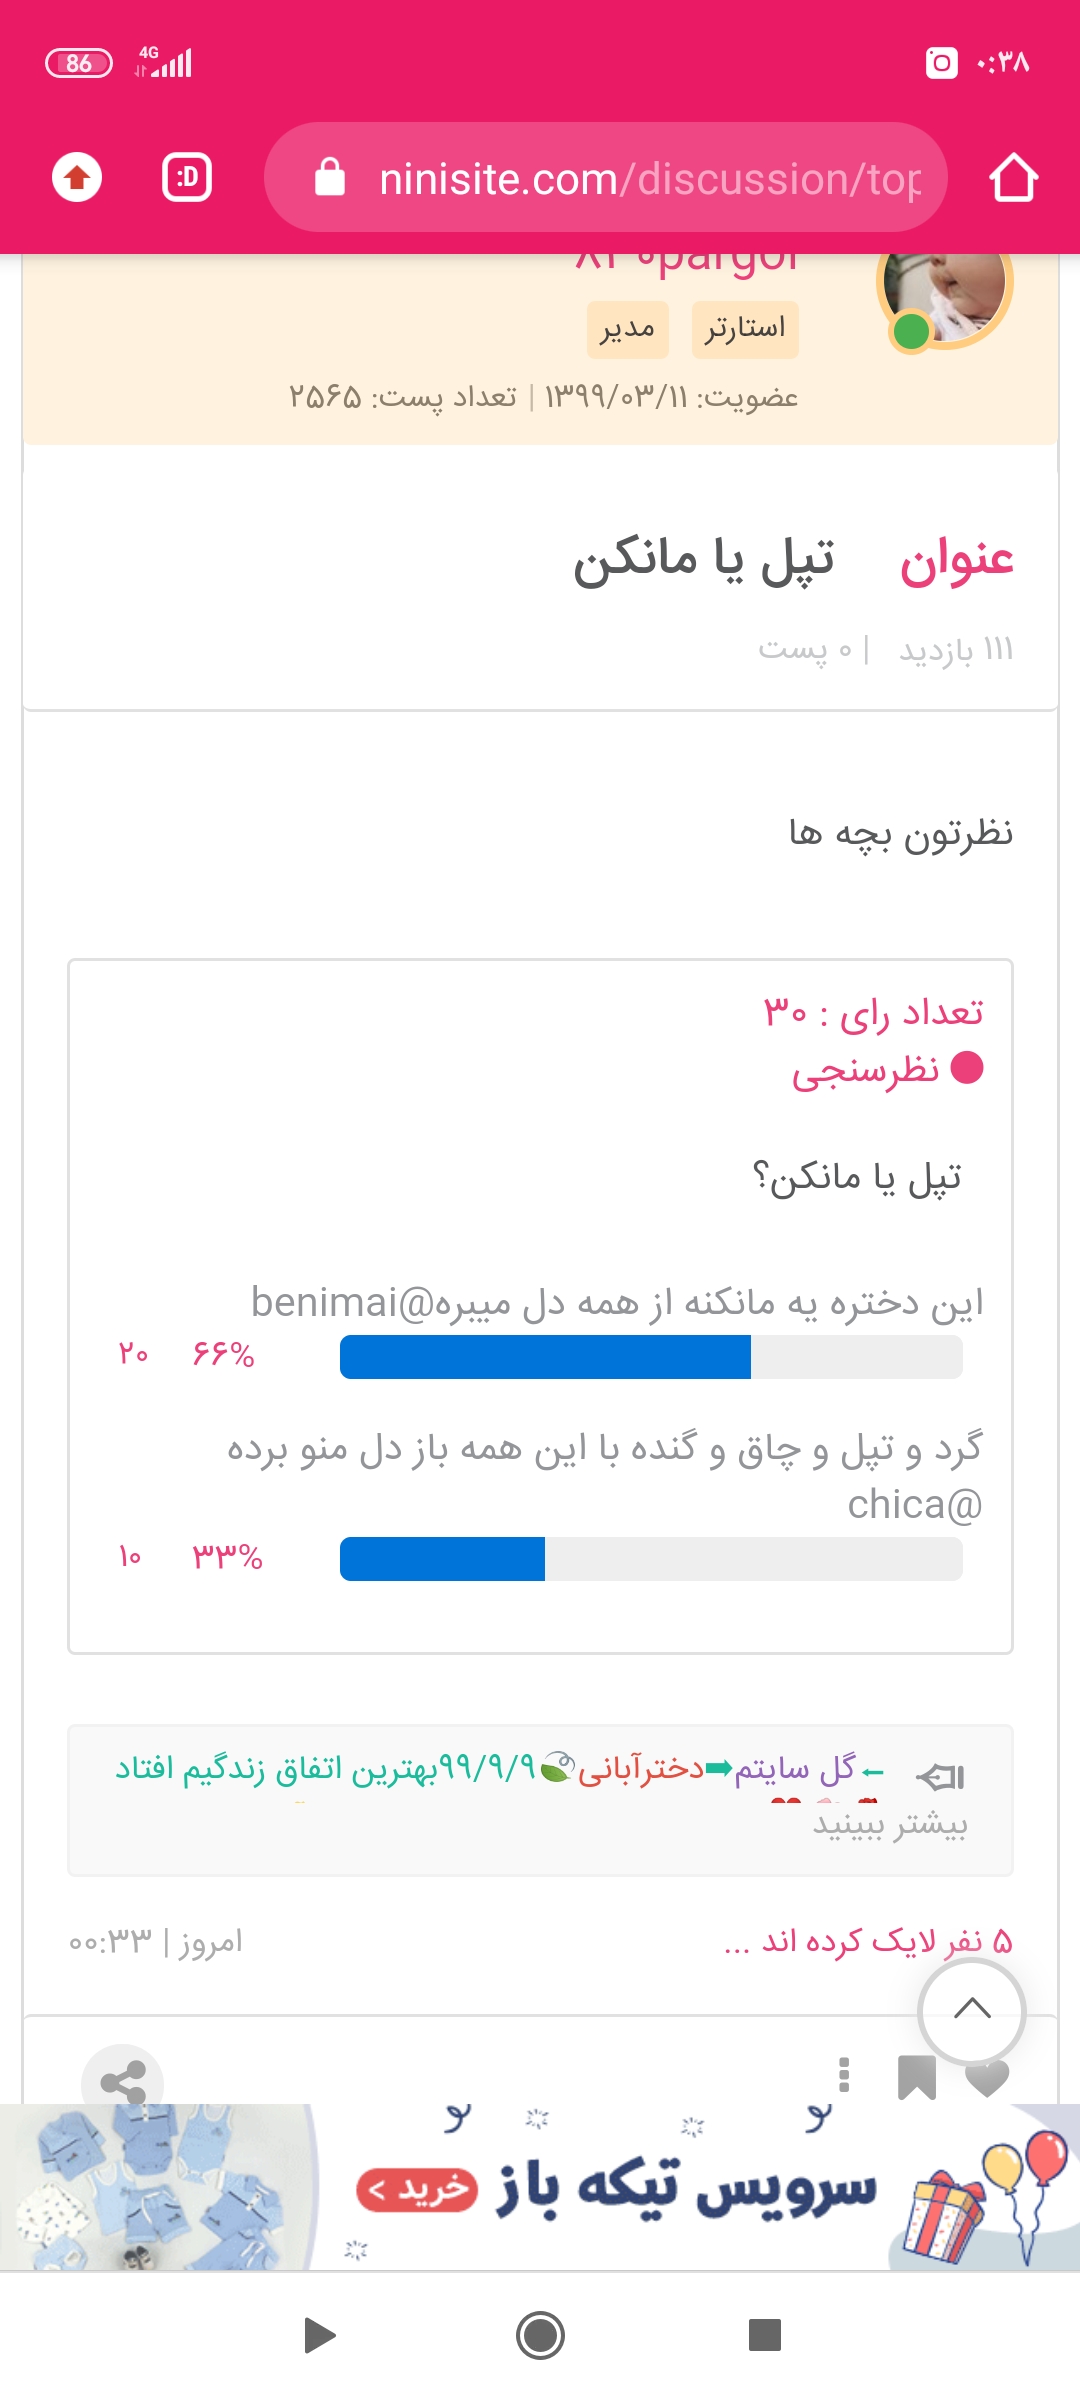1080x2400 pixels.
Task: Tap the red upload arrow icon
Action: tap(77, 178)
